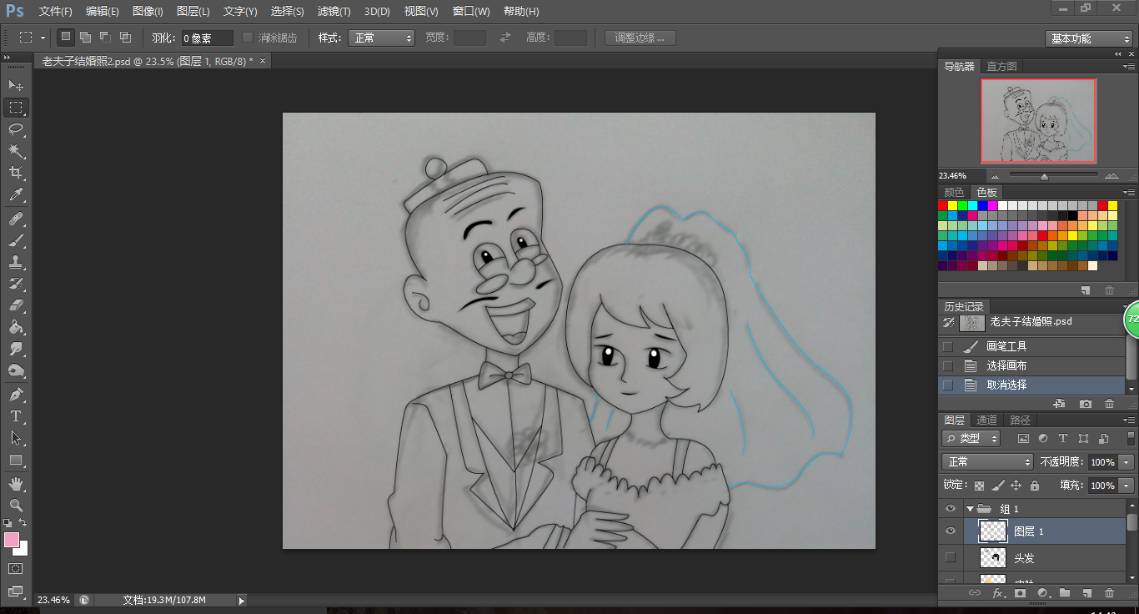Click Subtract from selection mode icon
1139x614 pixels.
point(105,37)
